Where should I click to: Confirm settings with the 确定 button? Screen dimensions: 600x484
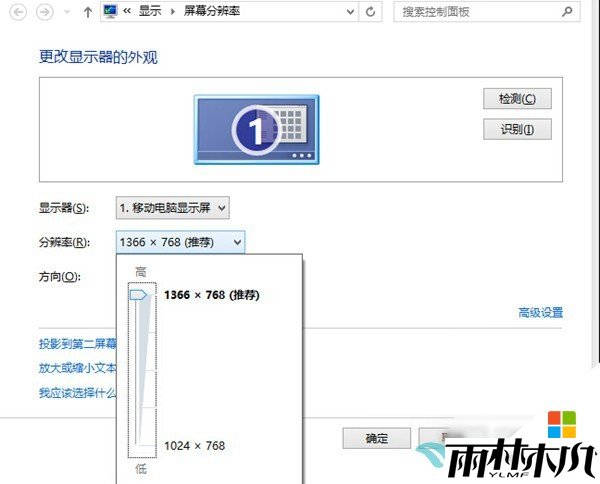[376, 438]
